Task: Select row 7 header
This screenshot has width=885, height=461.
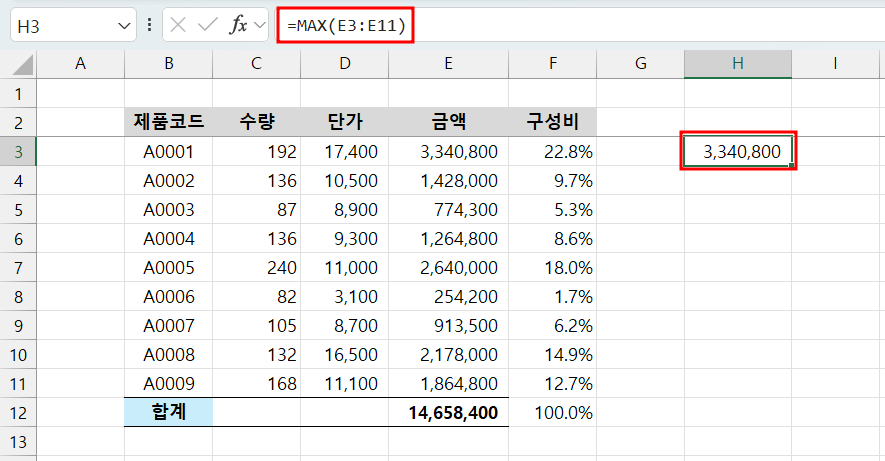Action: point(18,267)
